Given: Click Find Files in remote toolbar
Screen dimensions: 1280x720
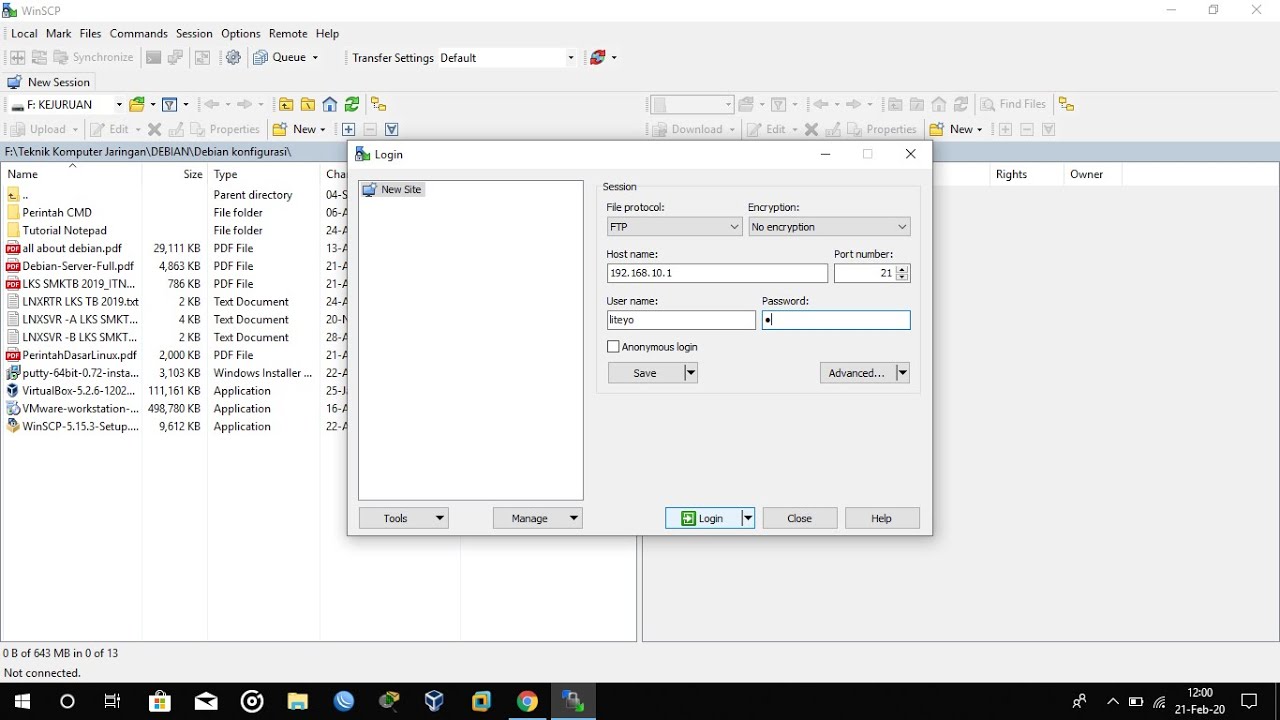Looking at the screenshot, I should [1013, 104].
